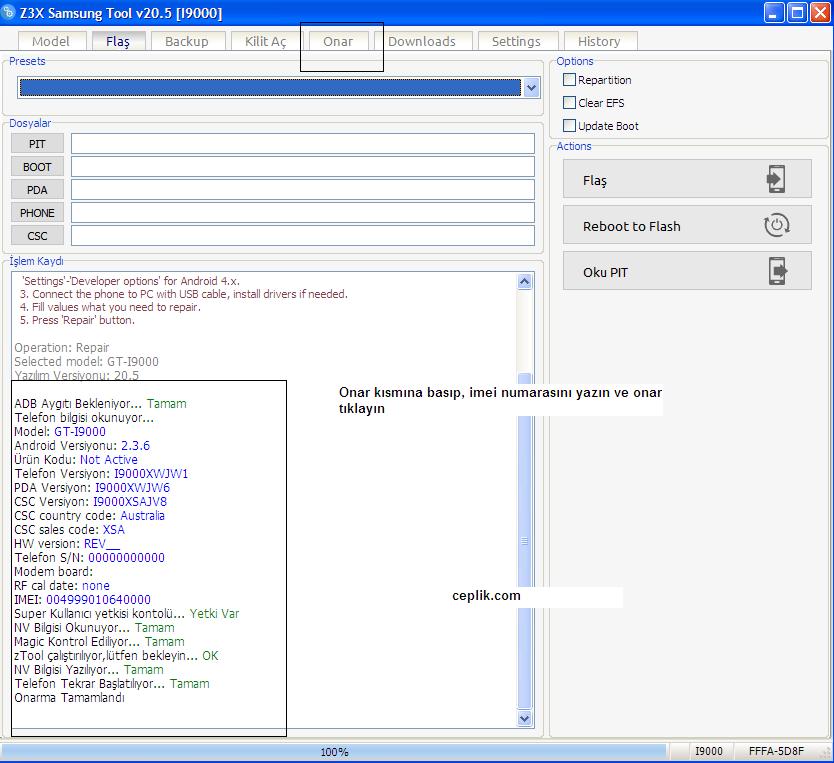
Task: Click the CSC country code Australia text
Action: [143, 515]
